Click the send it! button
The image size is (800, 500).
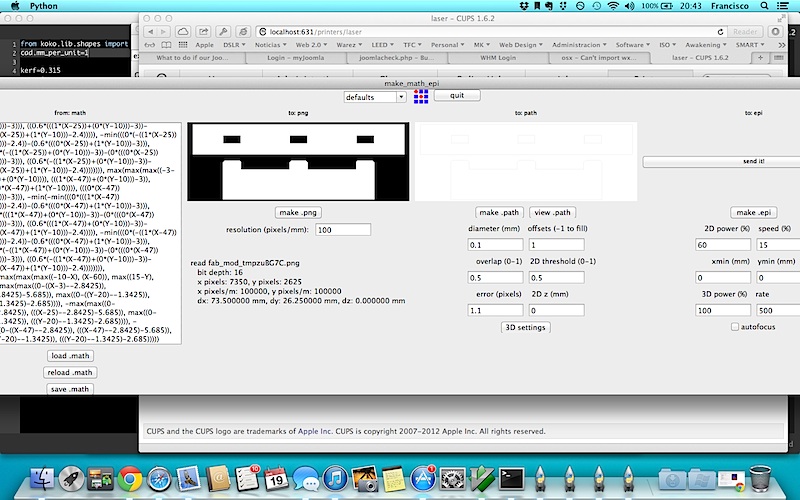(721, 161)
